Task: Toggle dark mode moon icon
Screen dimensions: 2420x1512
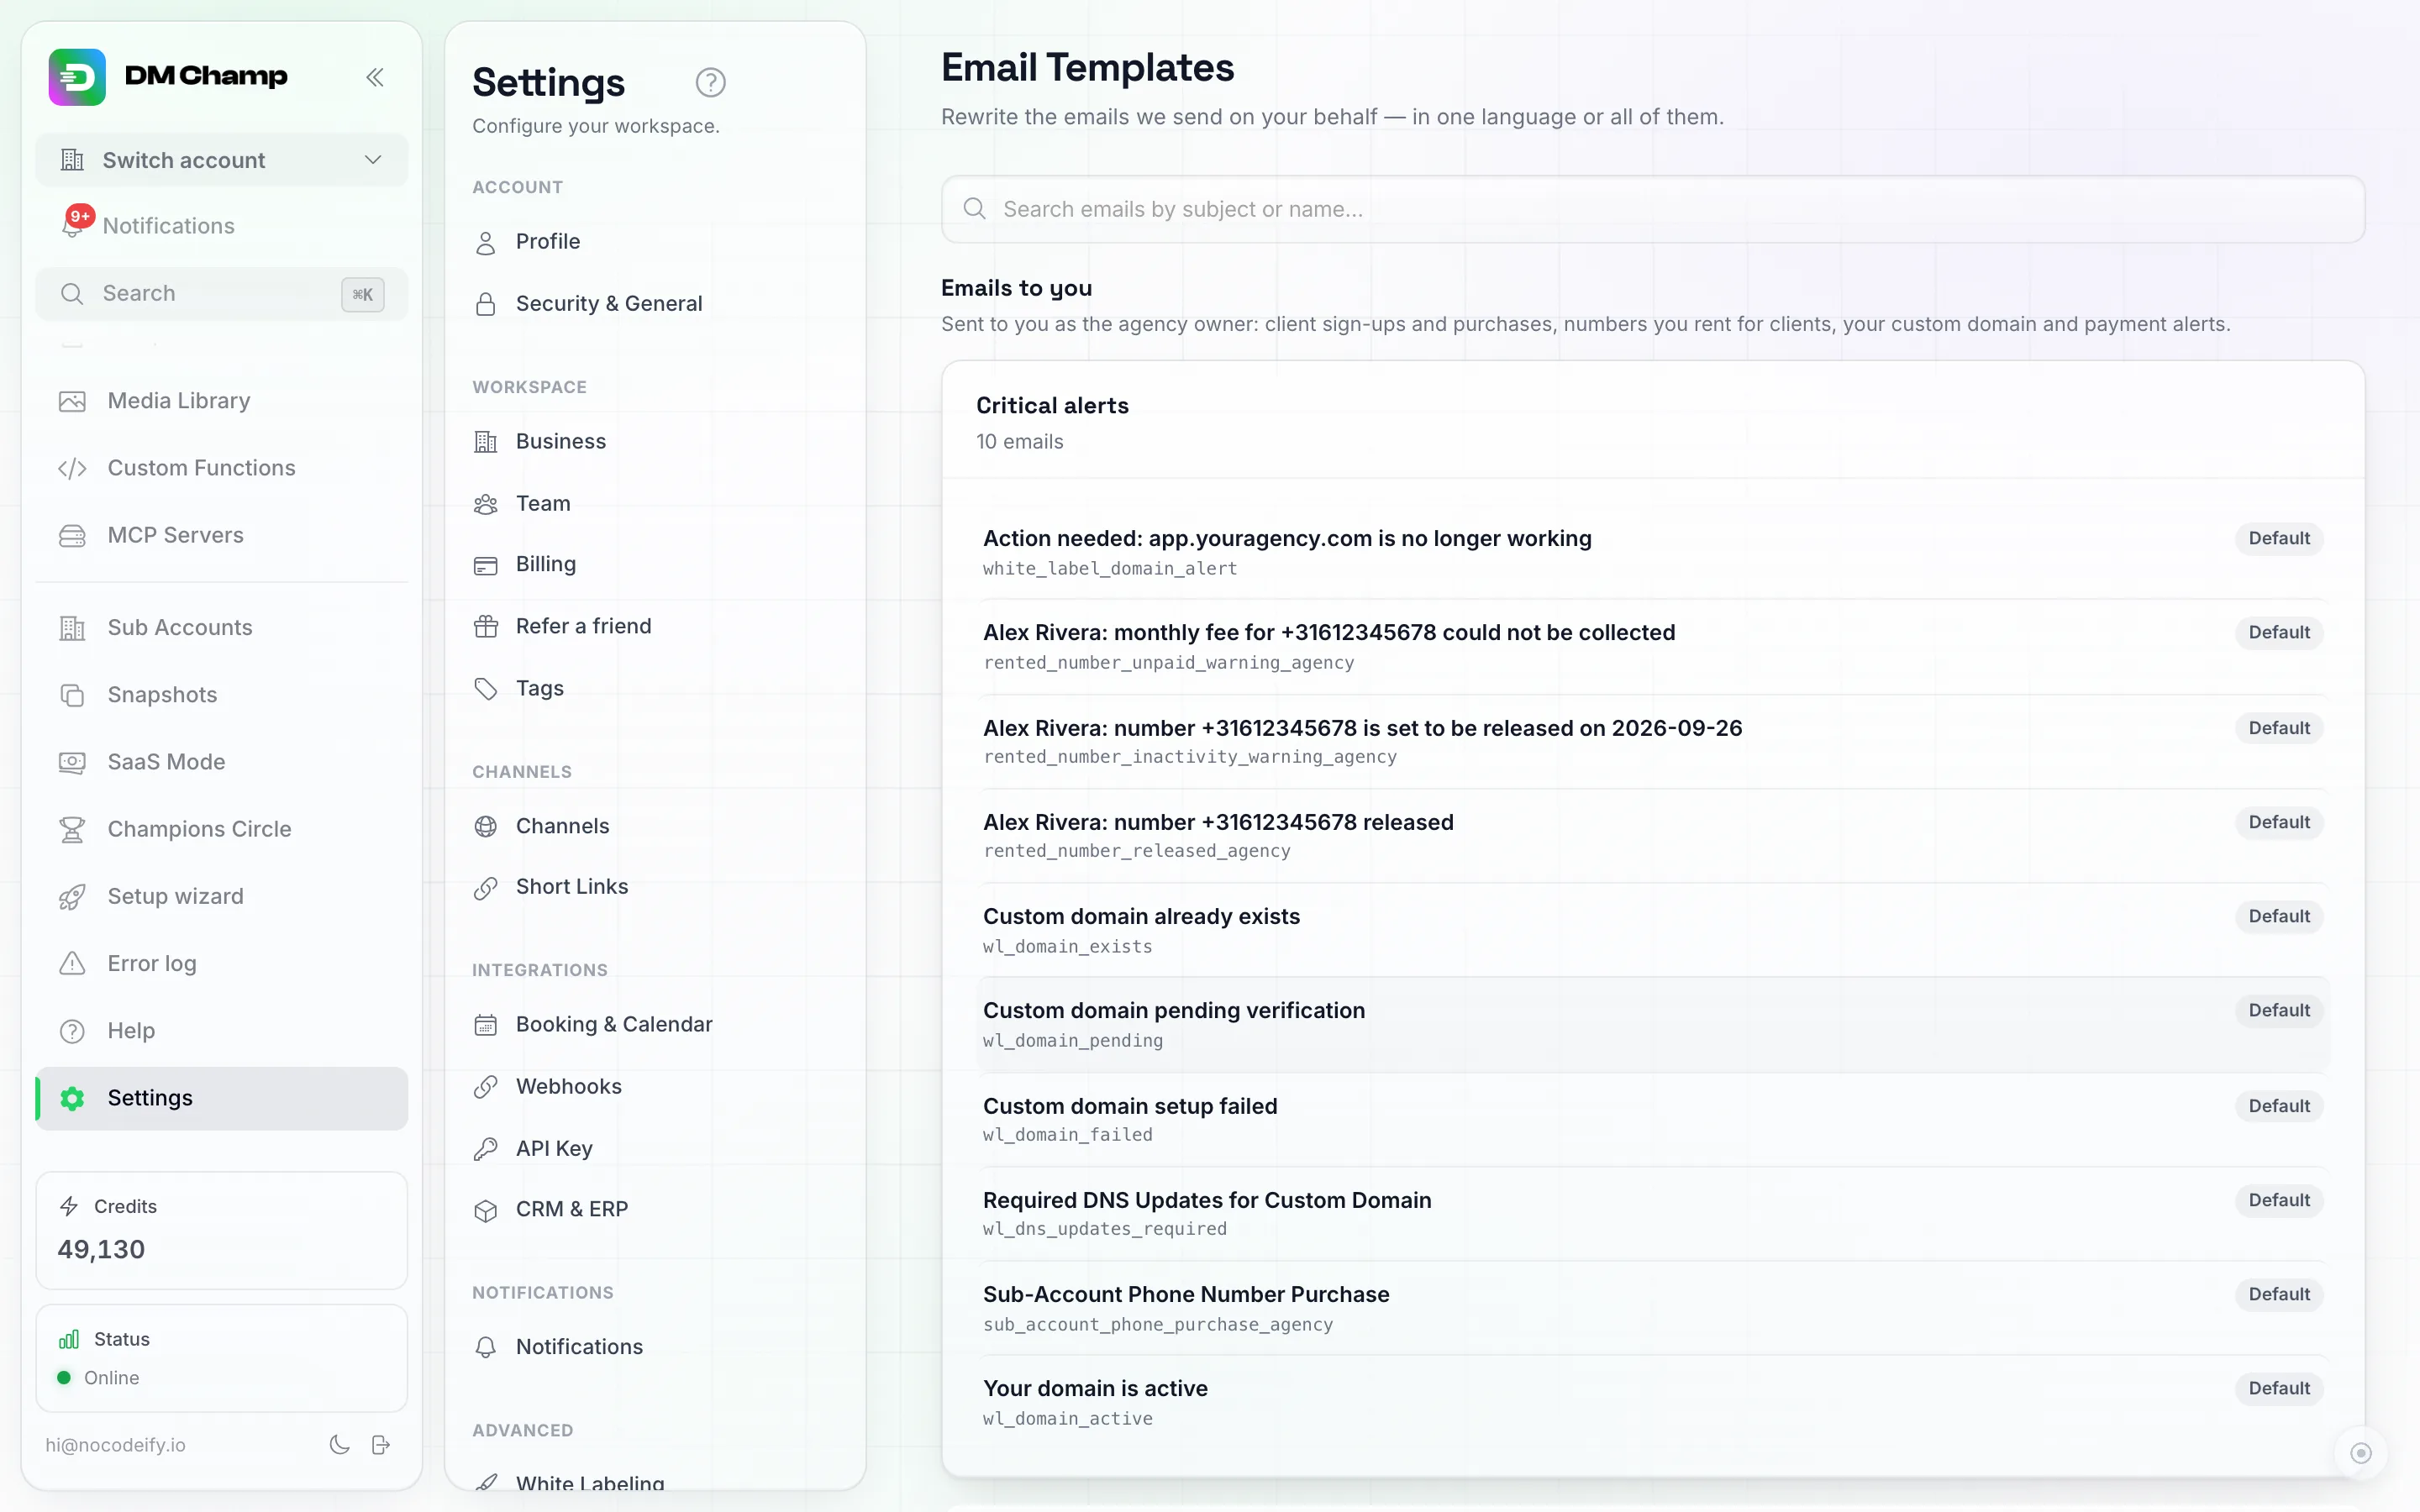Action: (340, 1444)
